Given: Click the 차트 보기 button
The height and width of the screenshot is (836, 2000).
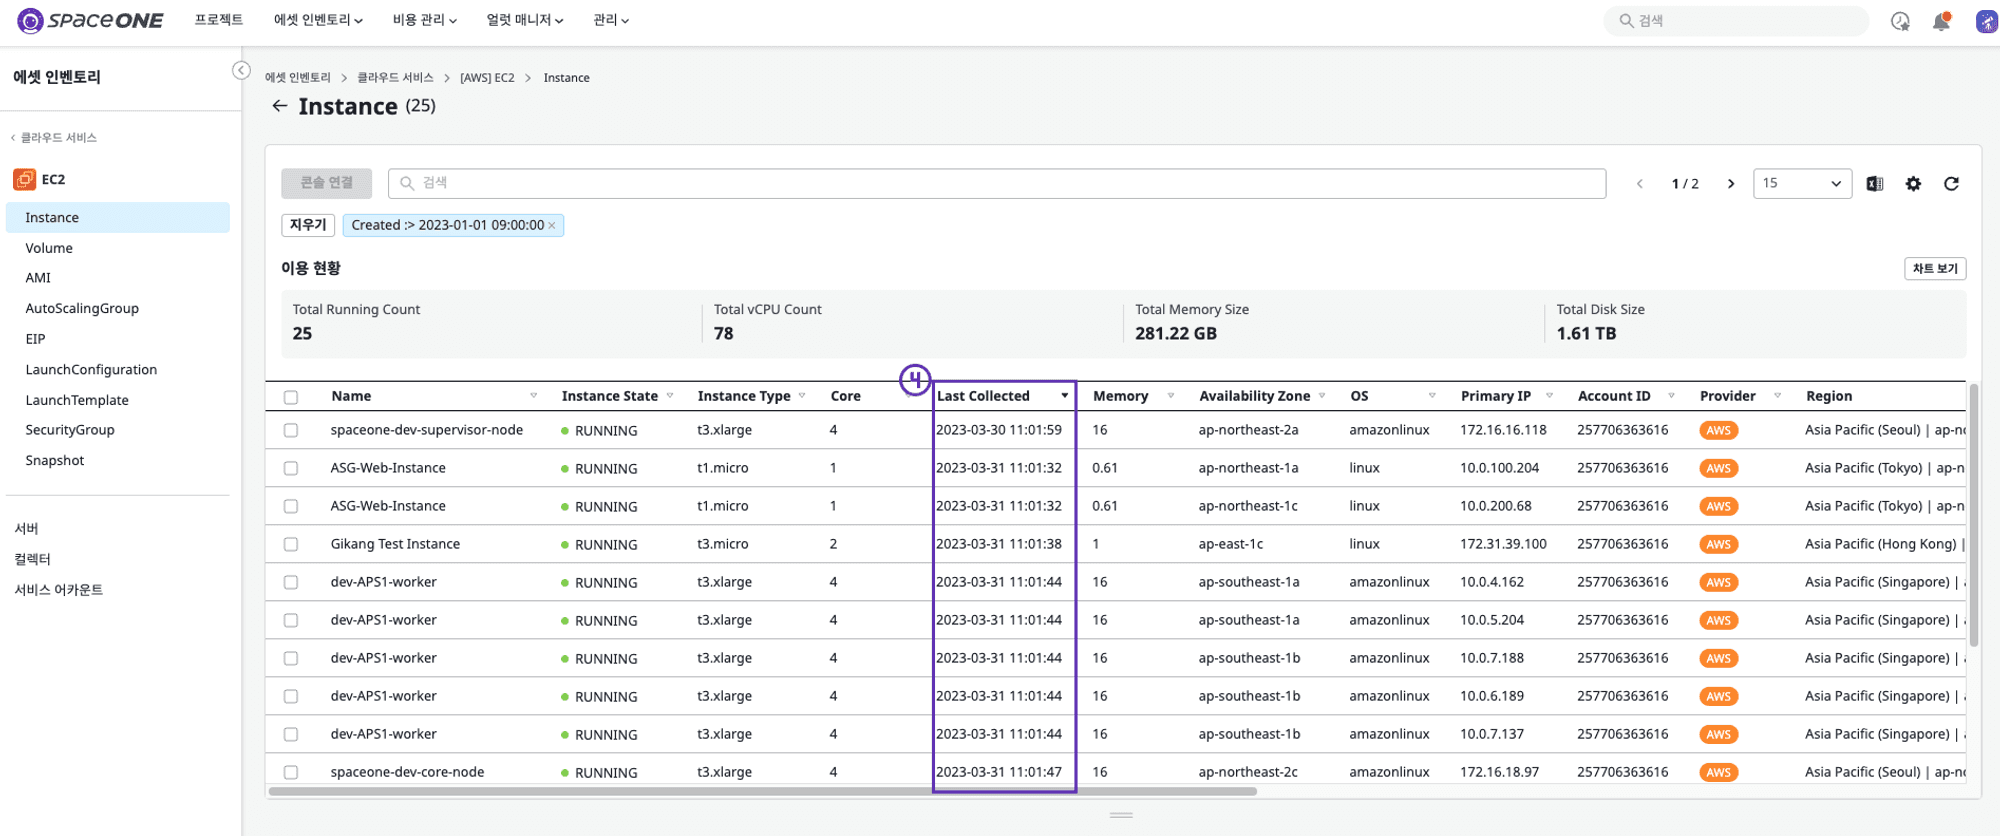Looking at the screenshot, I should [x=1935, y=269].
